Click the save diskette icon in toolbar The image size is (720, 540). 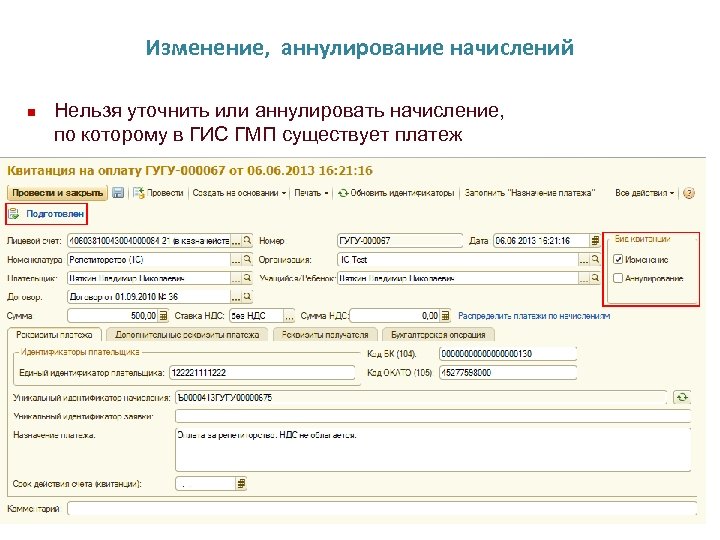(118, 193)
